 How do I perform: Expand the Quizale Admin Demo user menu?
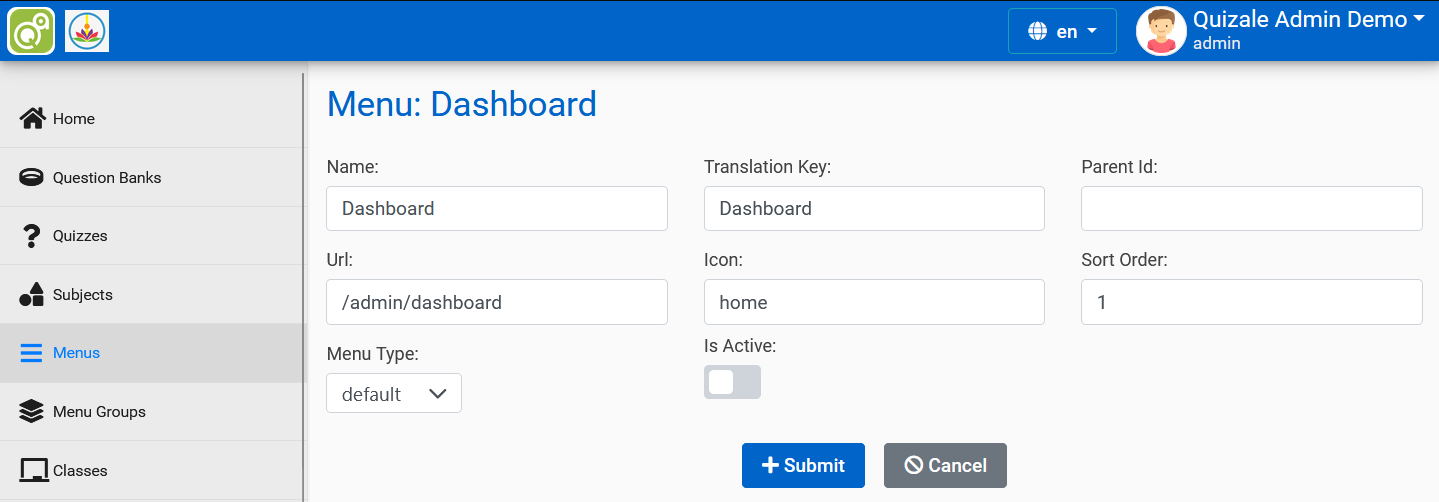(1309, 20)
